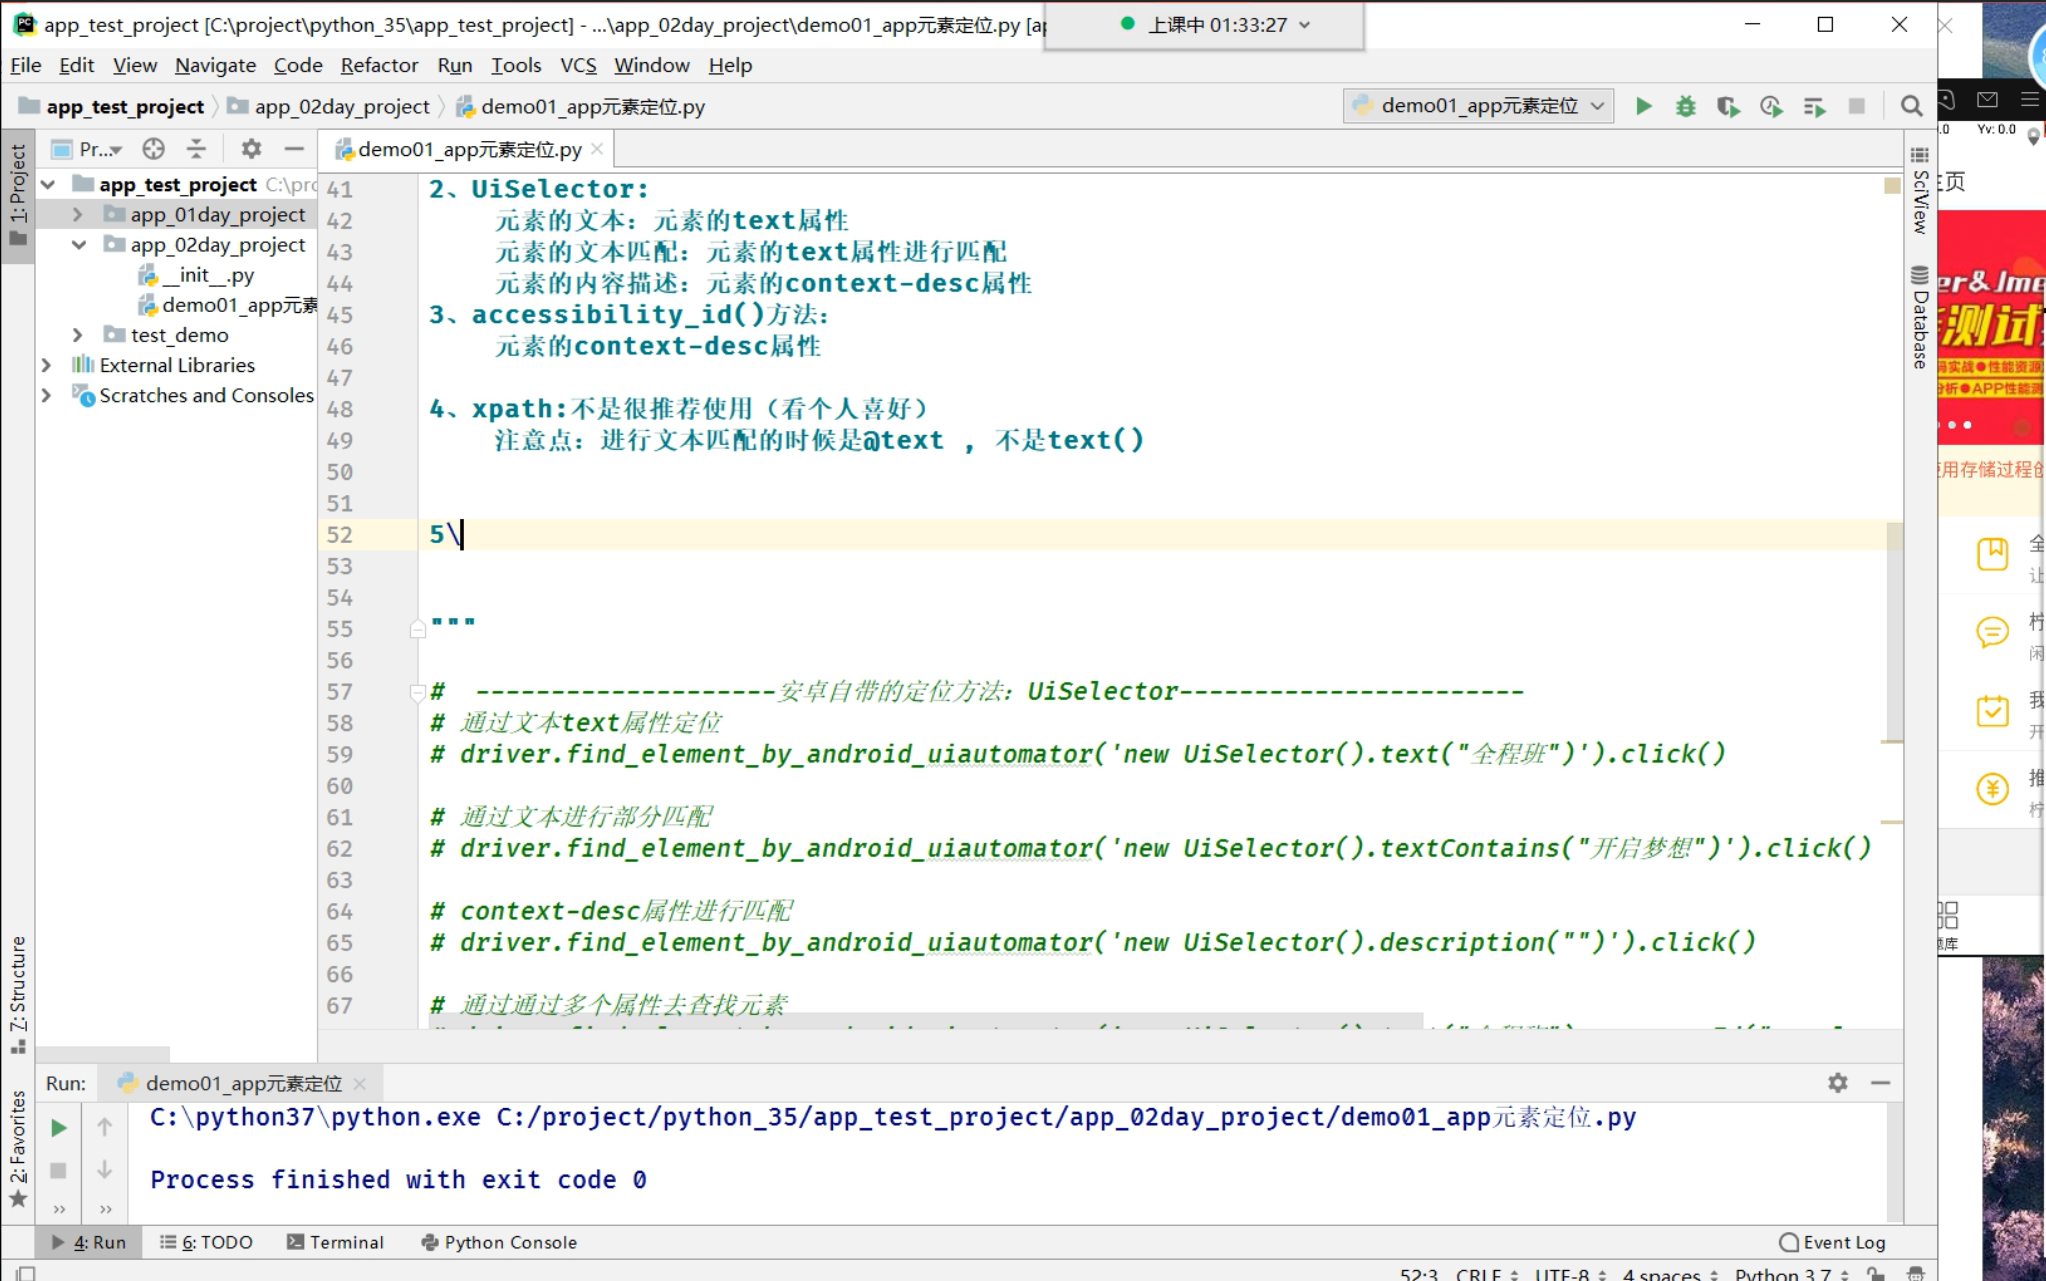Click the Debug bug icon
This screenshot has height=1281, width=2046.
[1686, 106]
